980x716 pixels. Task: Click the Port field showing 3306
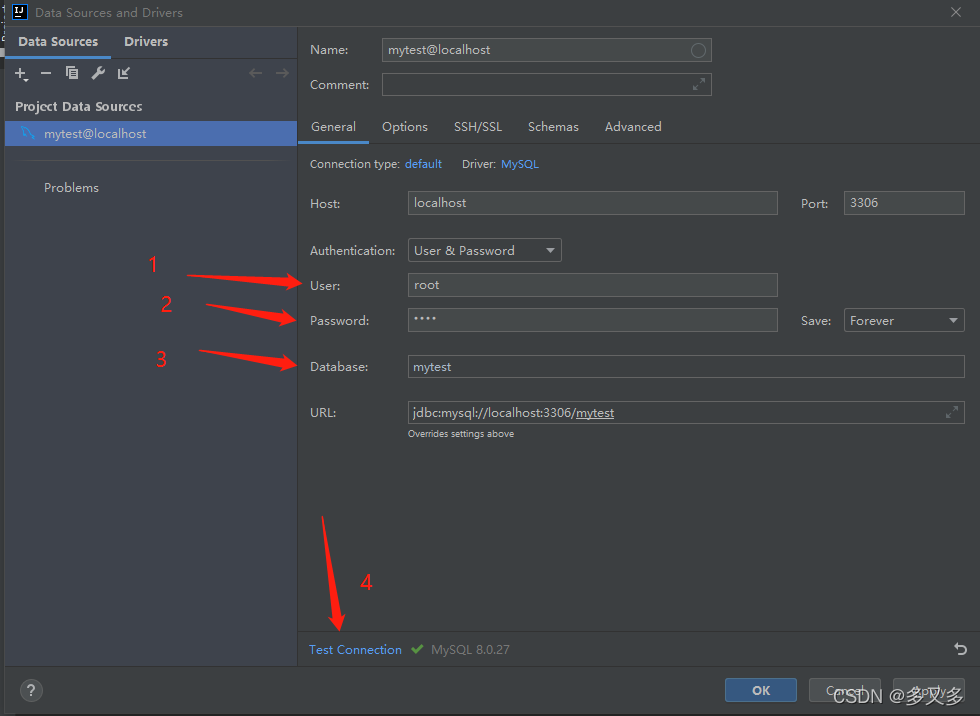pos(904,203)
